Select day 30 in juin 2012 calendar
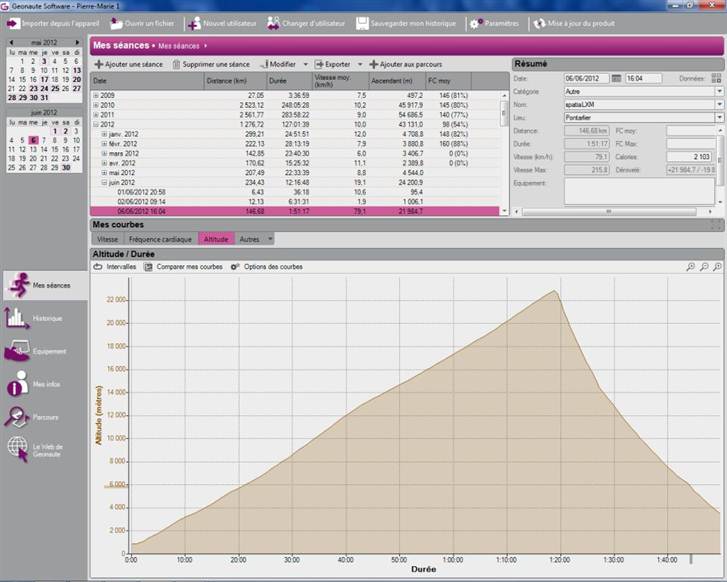This screenshot has height=582, width=727. (x=66, y=167)
